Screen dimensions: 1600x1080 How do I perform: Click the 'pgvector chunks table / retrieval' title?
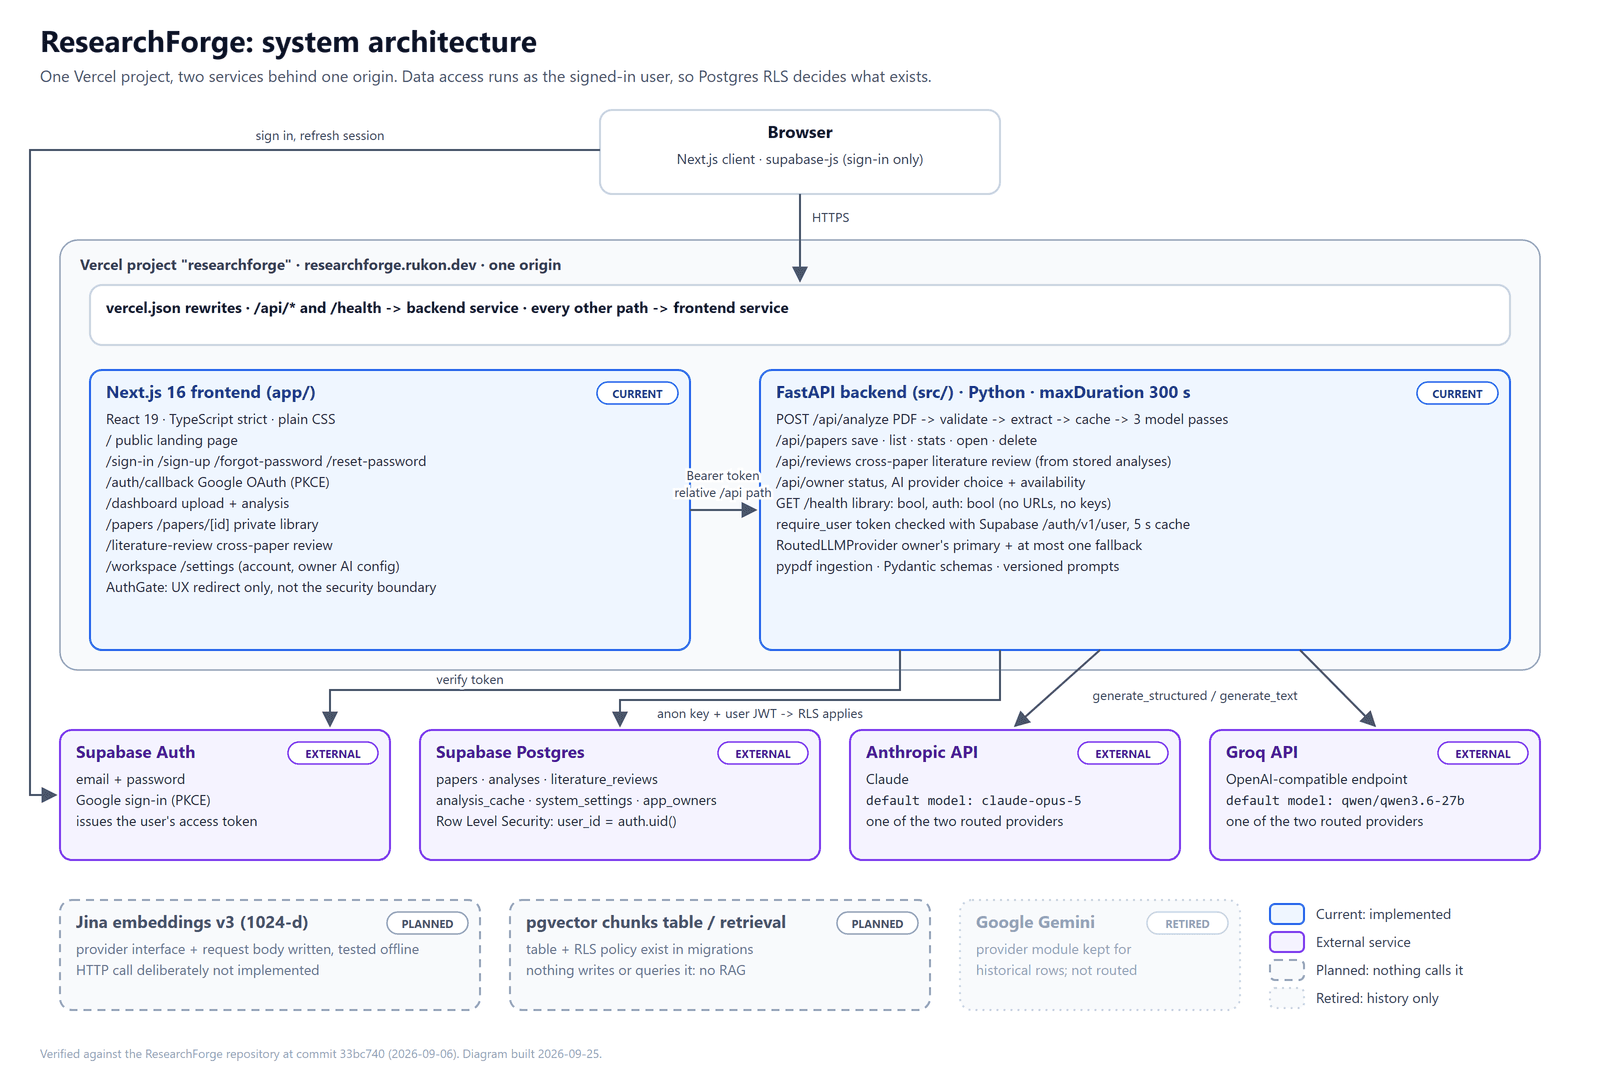click(x=656, y=922)
